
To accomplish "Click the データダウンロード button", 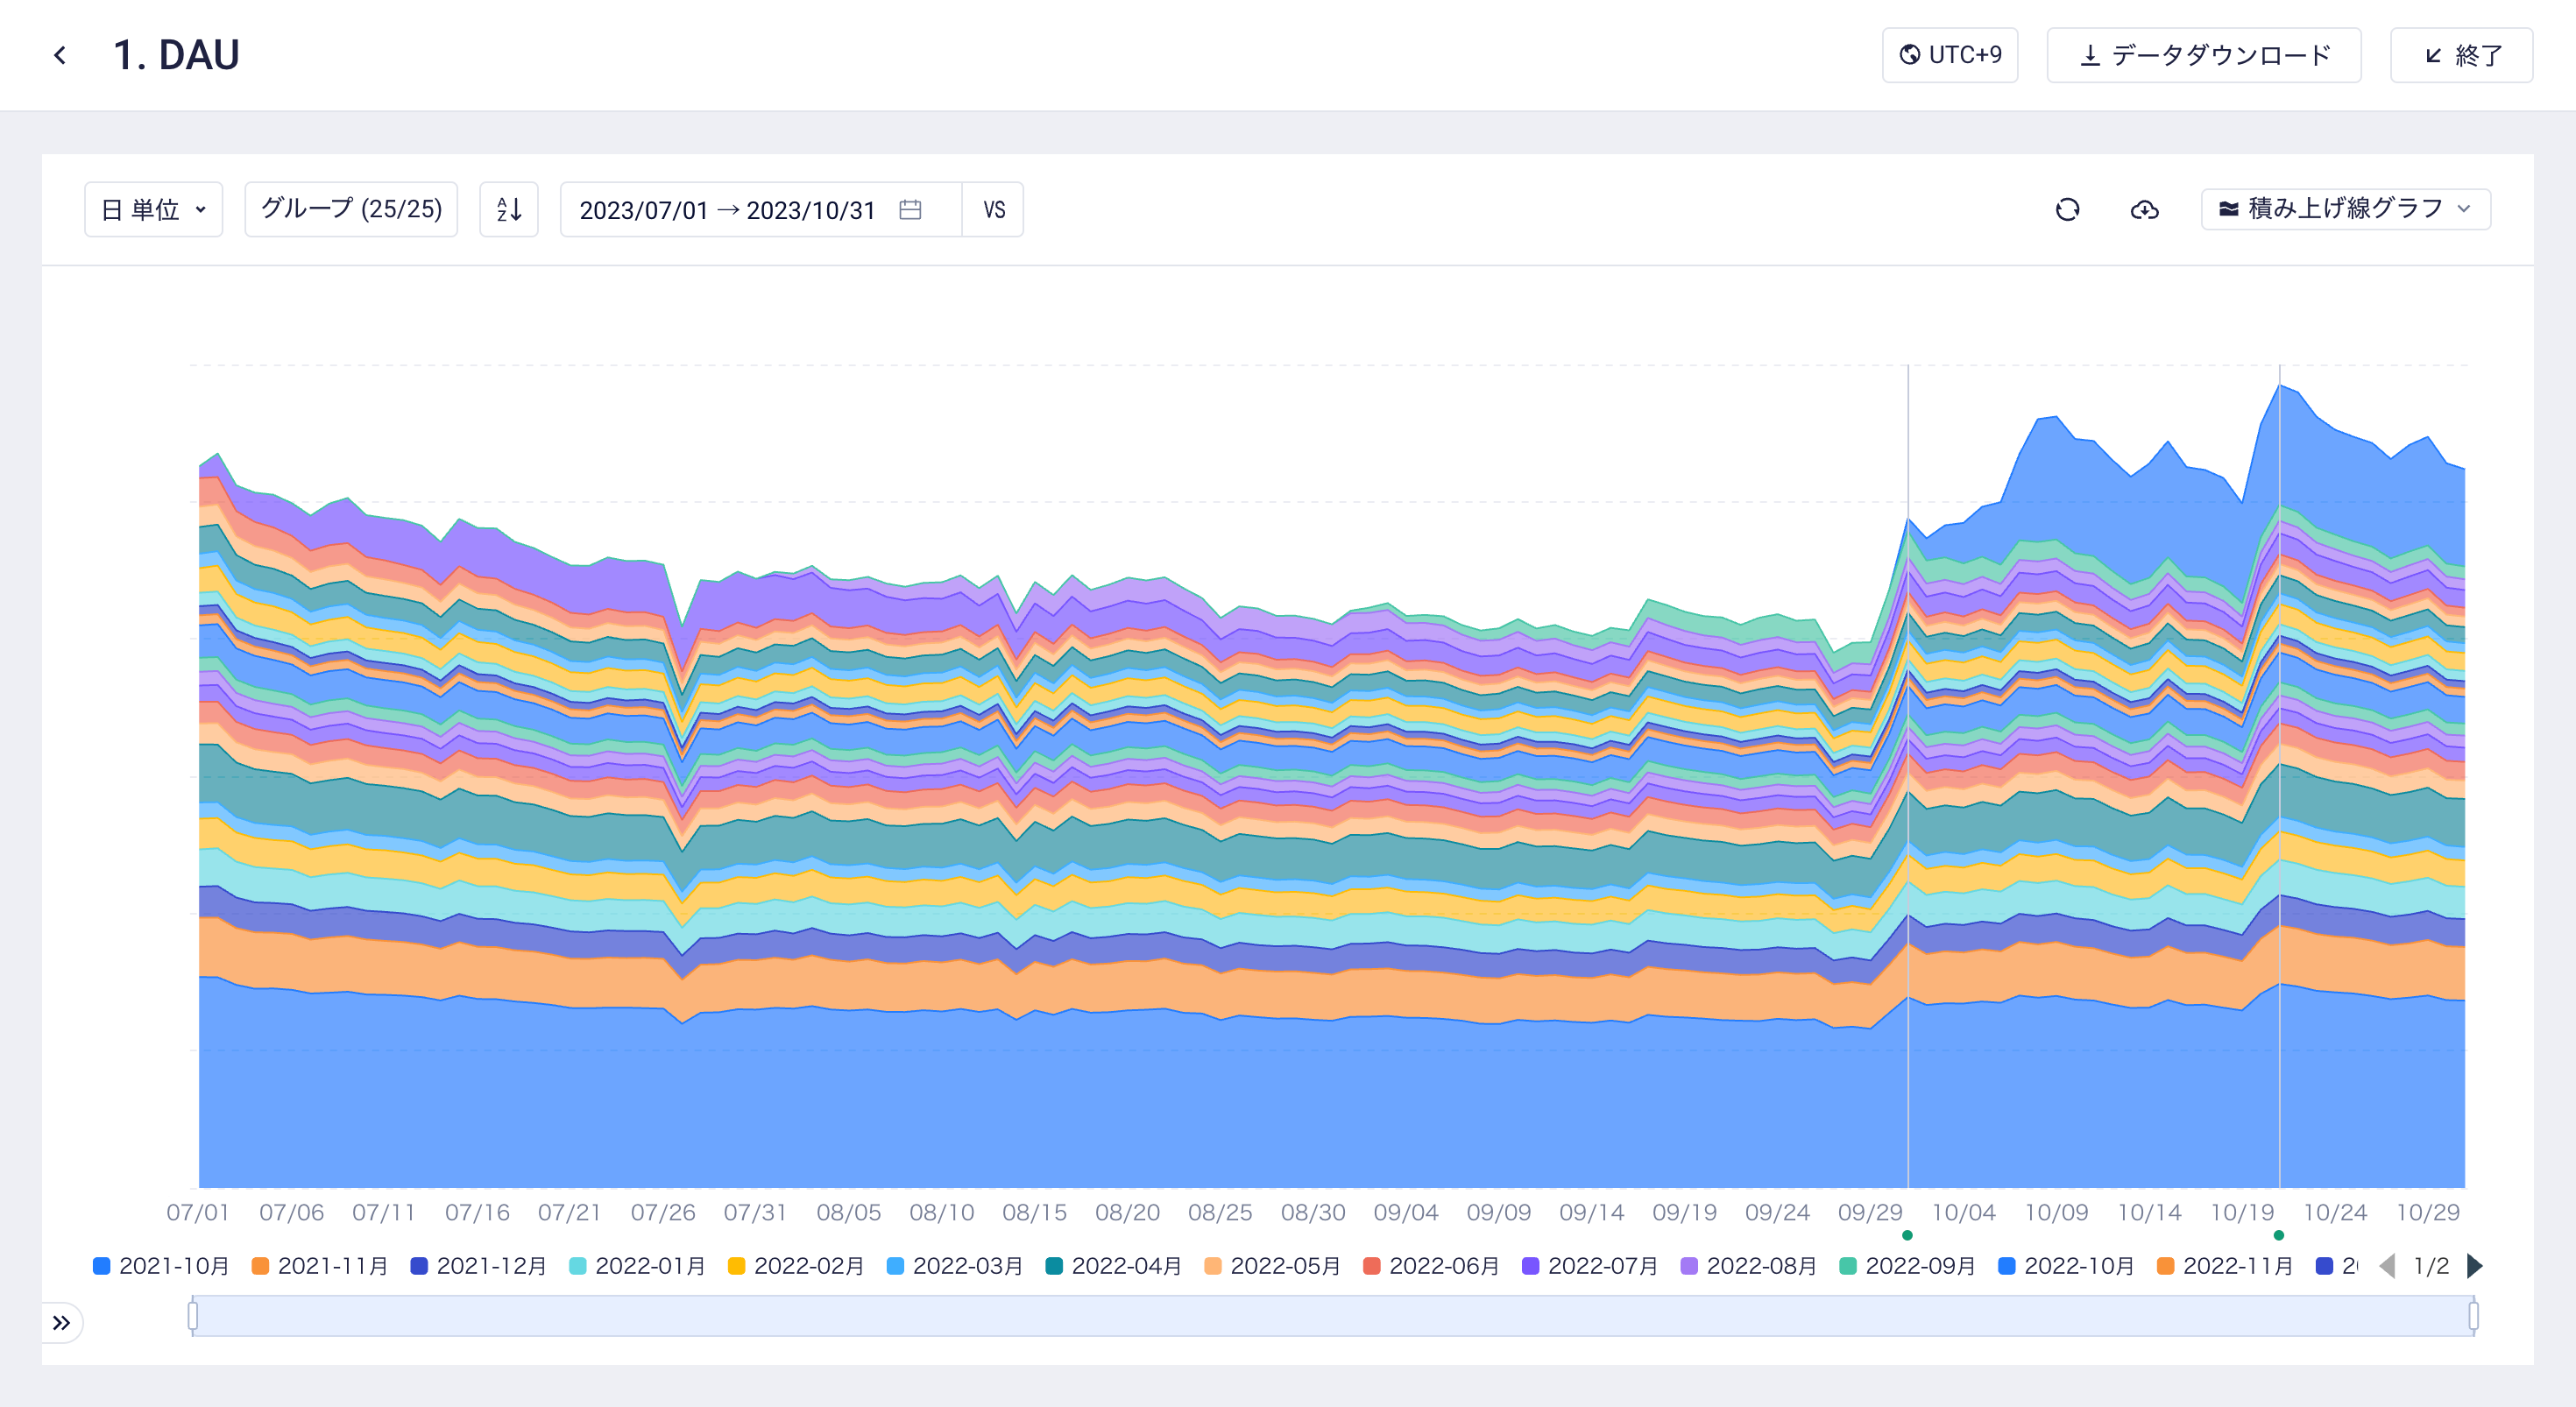I will coord(2204,55).
